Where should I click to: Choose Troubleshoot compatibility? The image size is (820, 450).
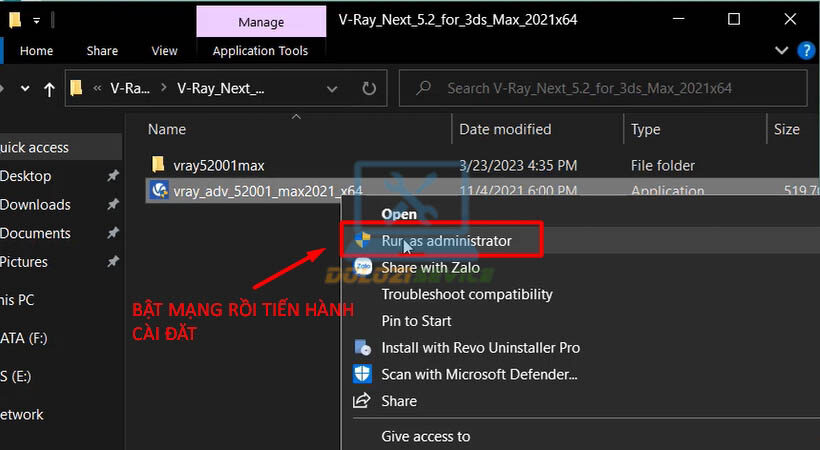tap(466, 294)
